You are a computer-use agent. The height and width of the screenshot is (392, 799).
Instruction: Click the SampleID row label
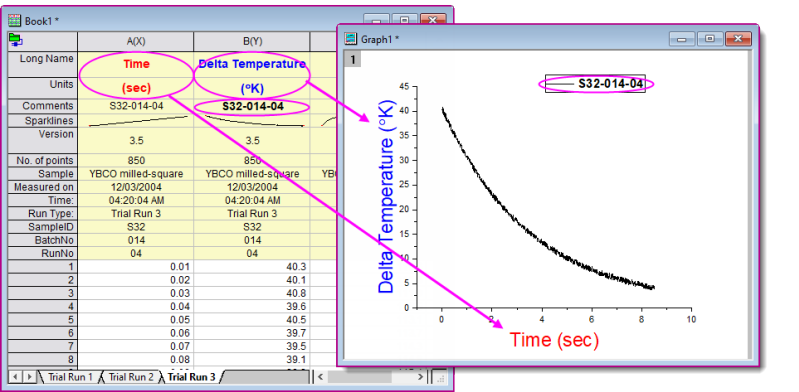(43, 227)
